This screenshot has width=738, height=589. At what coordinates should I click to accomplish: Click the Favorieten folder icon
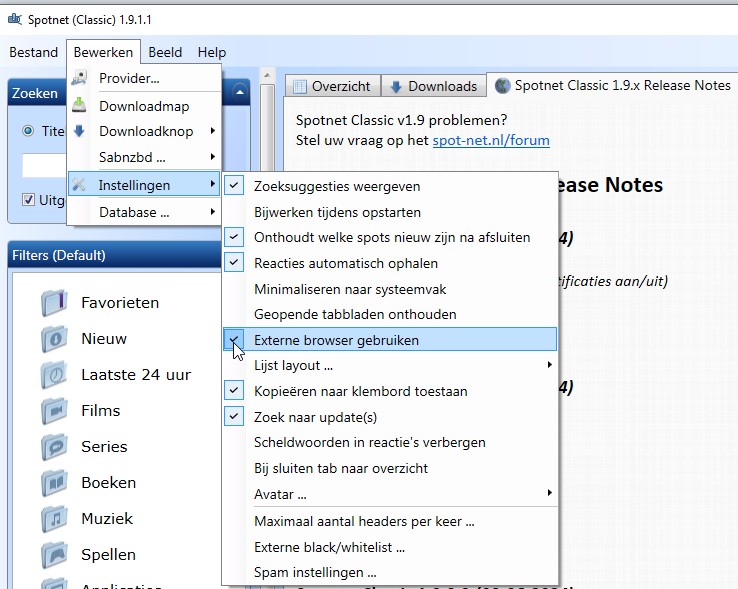point(54,303)
